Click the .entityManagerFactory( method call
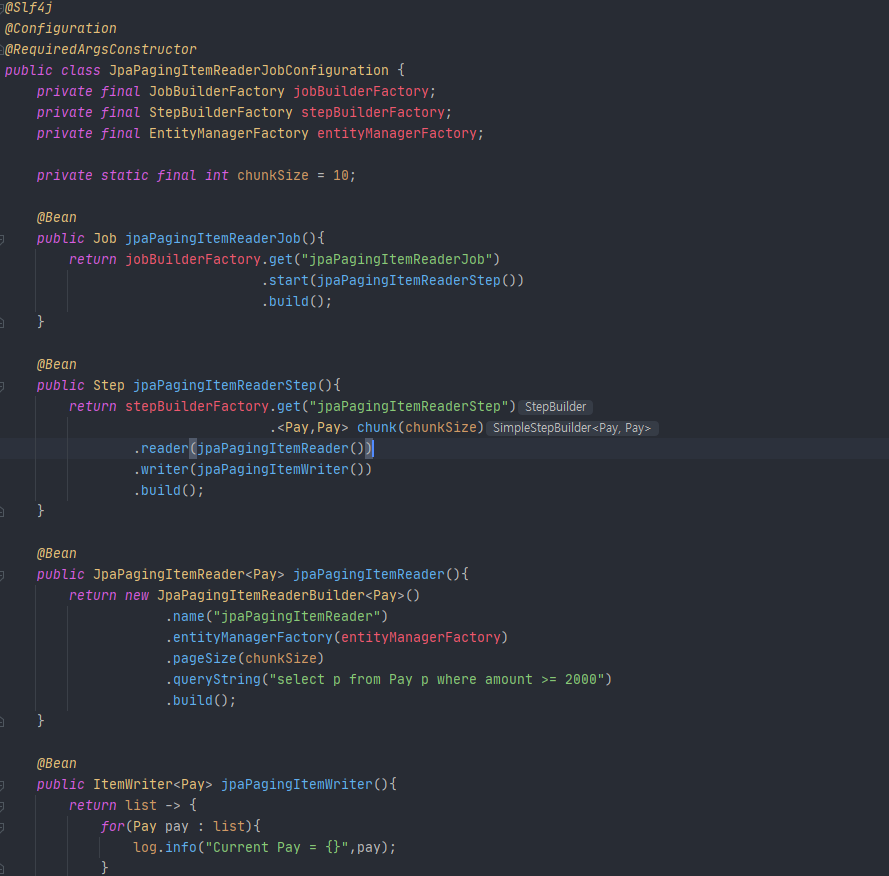This screenshot has height=876, width=889. click(252, 637)
